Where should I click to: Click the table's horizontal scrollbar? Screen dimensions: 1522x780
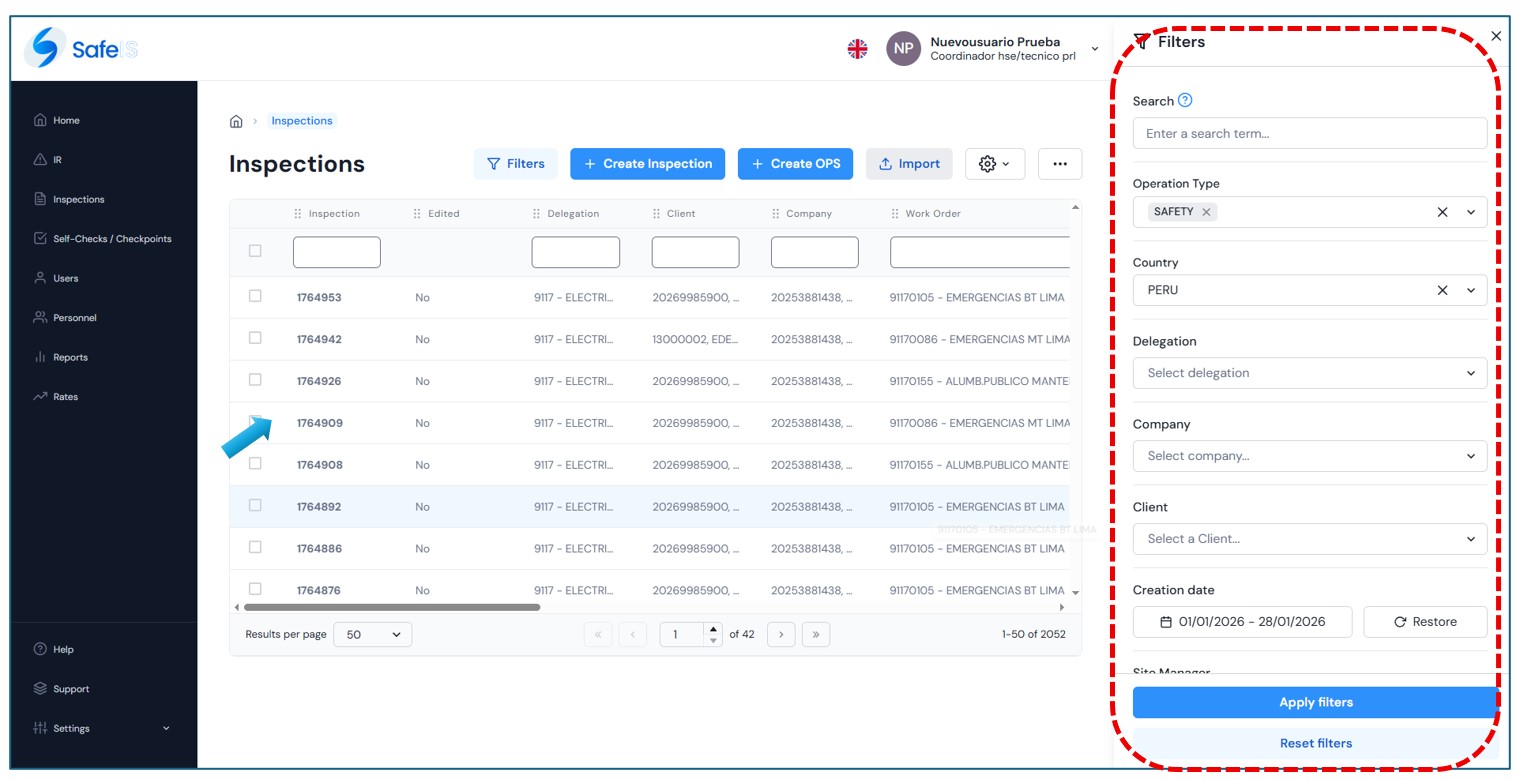point(392,607)
